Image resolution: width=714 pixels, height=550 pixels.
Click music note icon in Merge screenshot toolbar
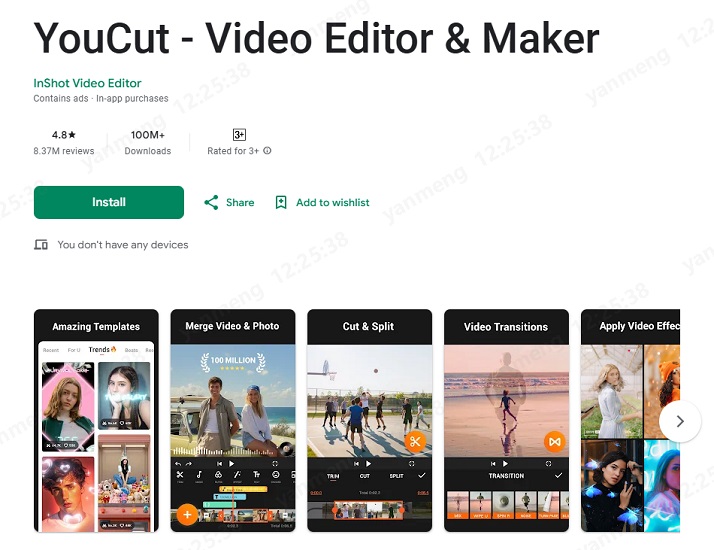pos(199,475)
